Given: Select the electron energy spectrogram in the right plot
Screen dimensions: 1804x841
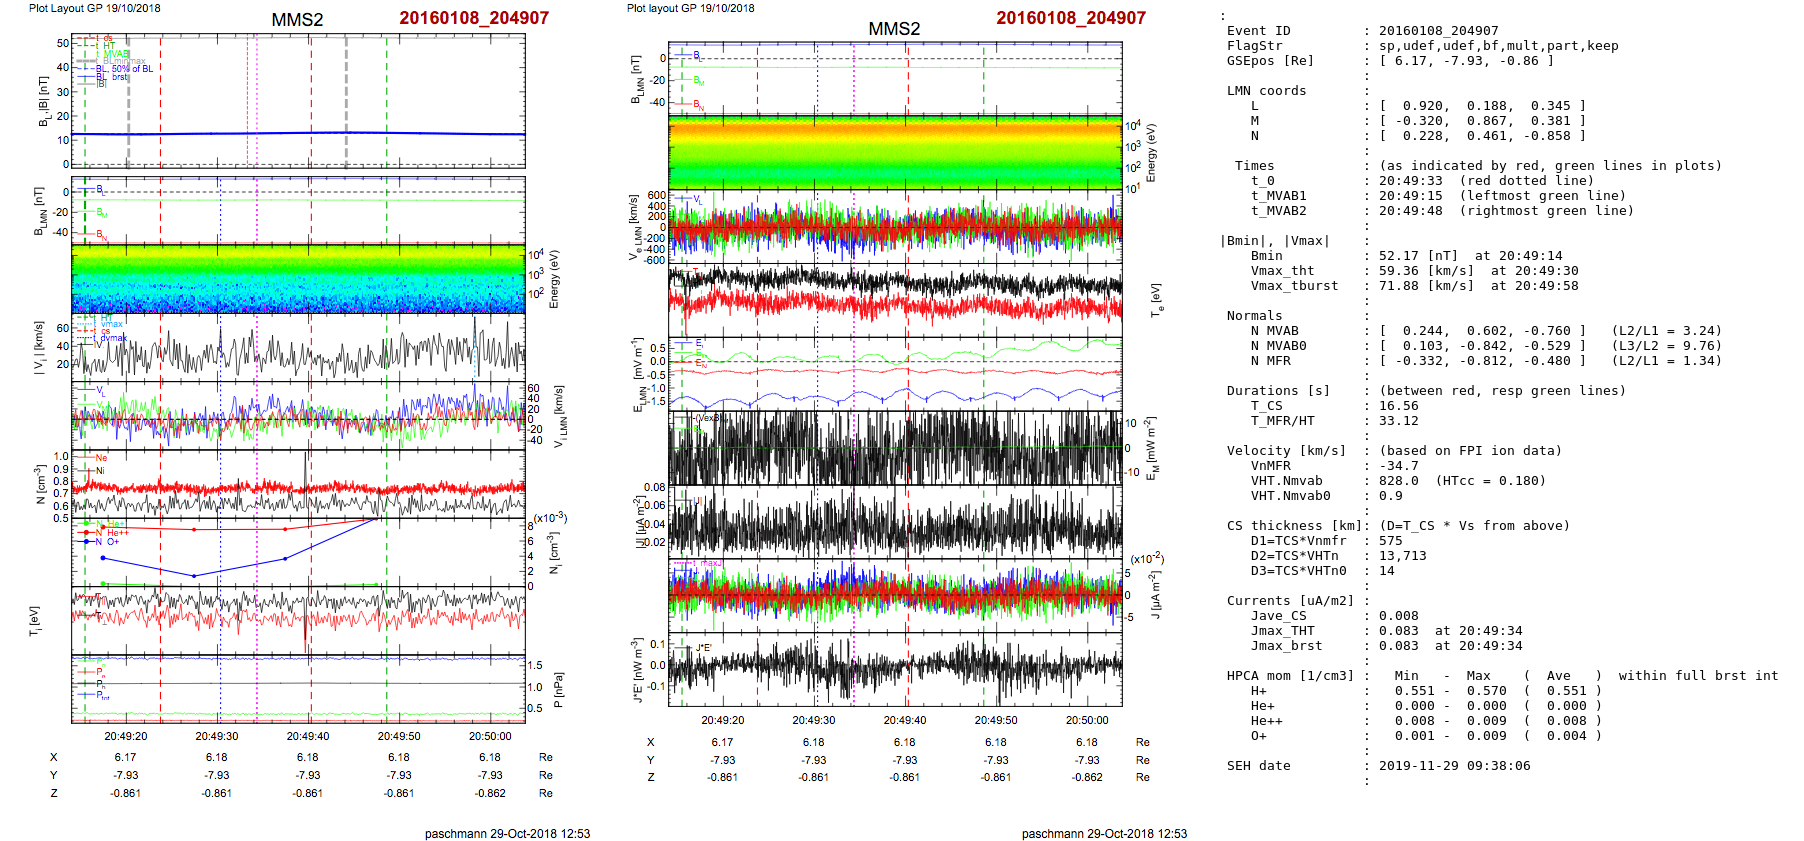Looking at the screenshot, I should click(x=895, y=153).
